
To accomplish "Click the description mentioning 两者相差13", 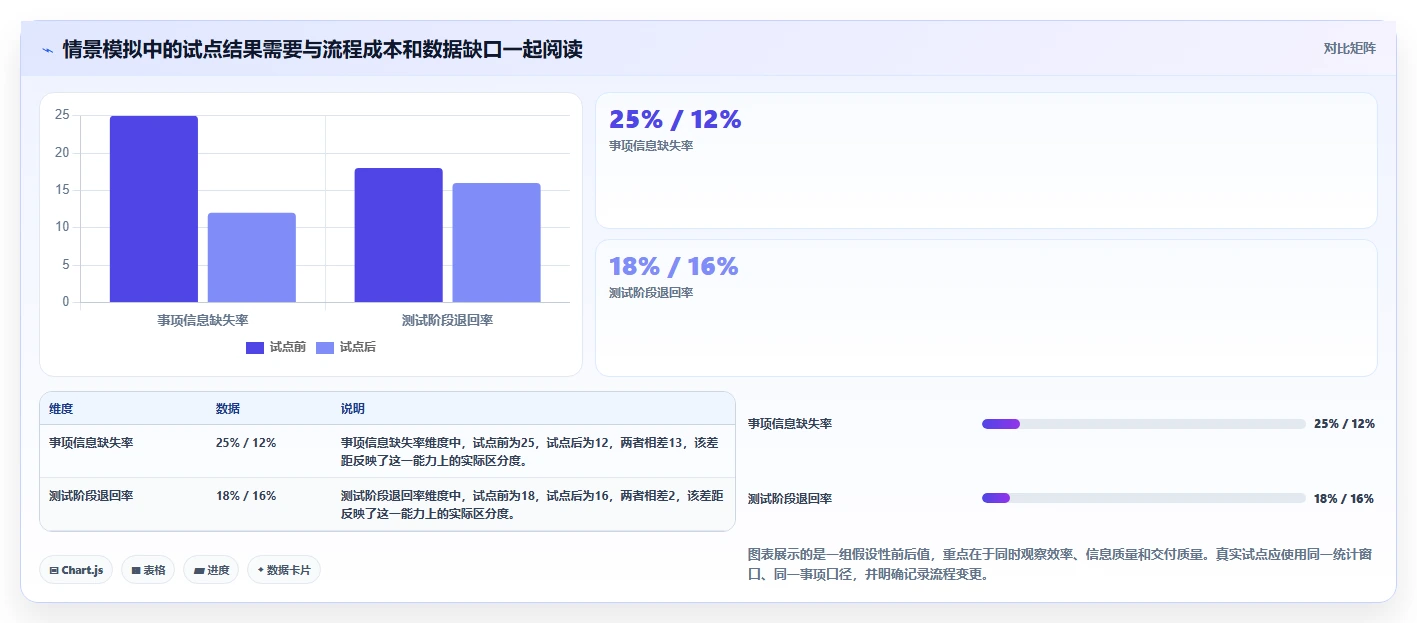I will tap(532, 452).
